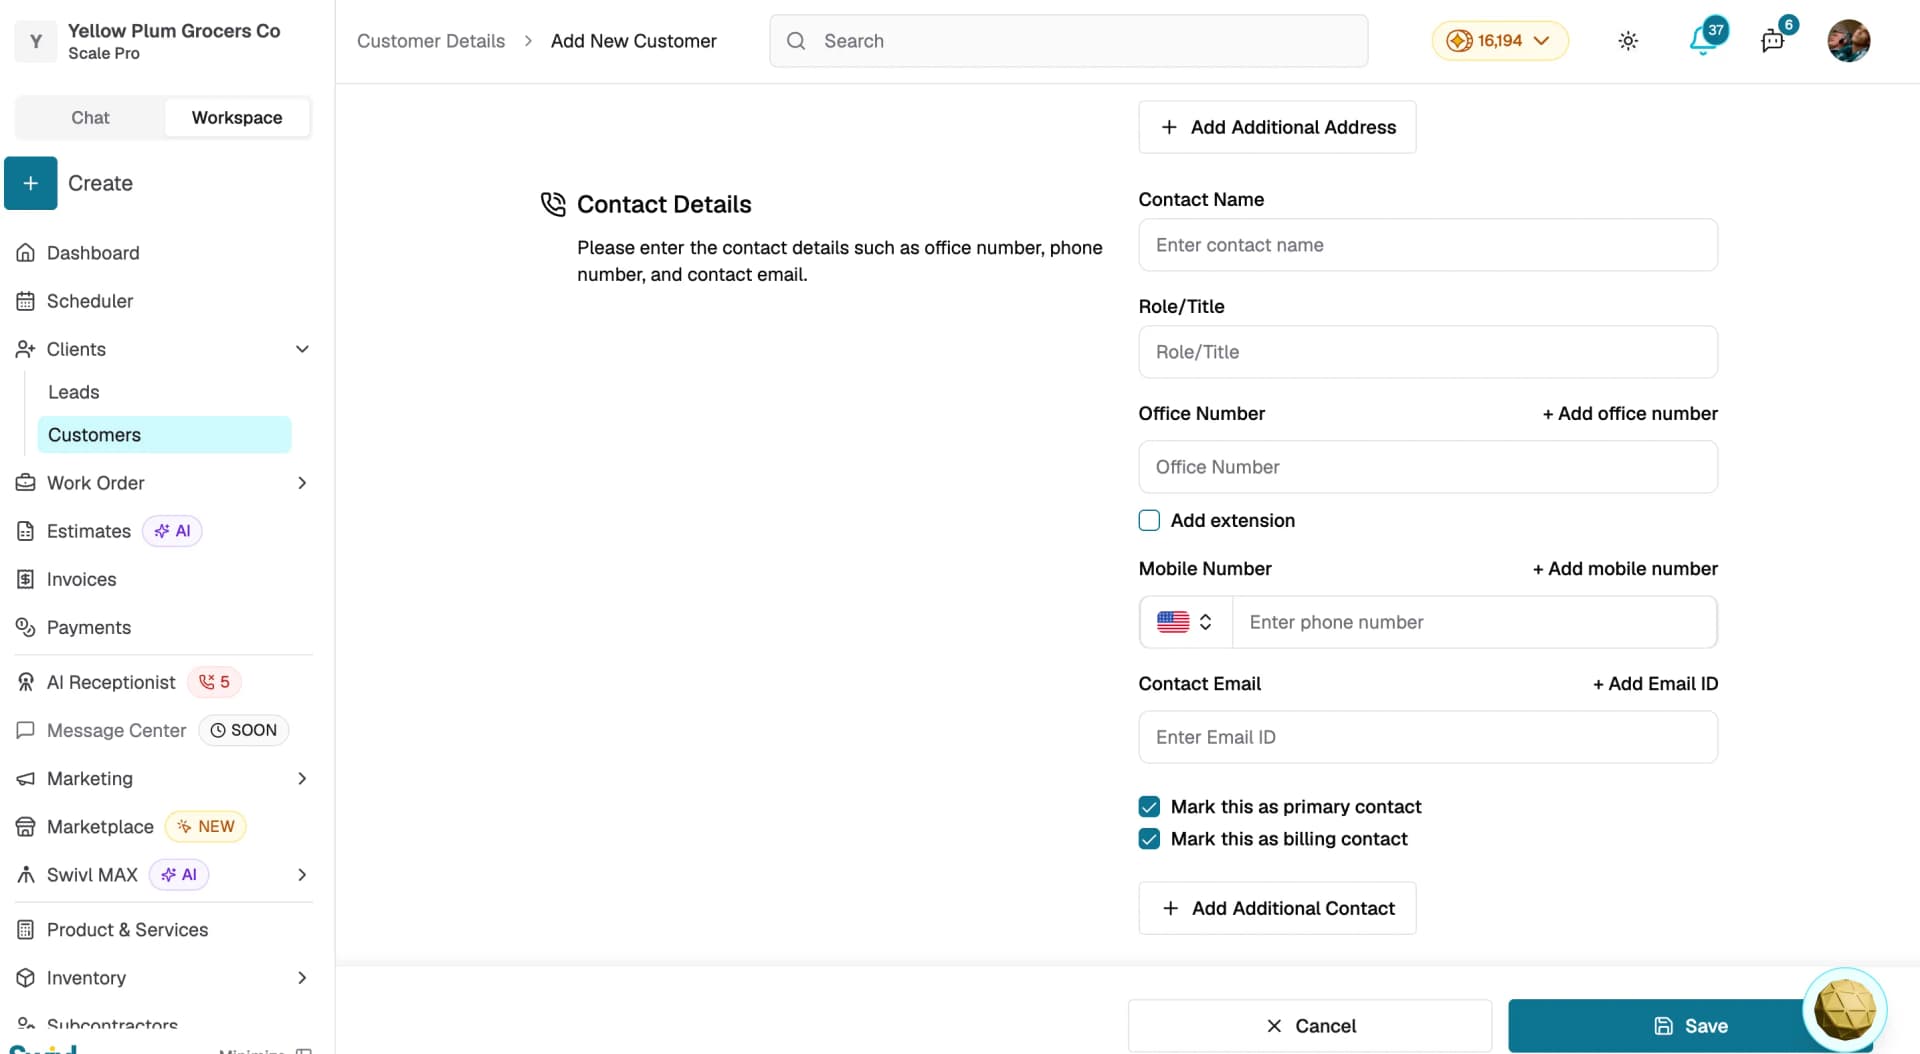The width and height of the screenshot is (1920, 1054).
Task: Click the Add New Customer breadcrumb text
Action: click(633, 41)
